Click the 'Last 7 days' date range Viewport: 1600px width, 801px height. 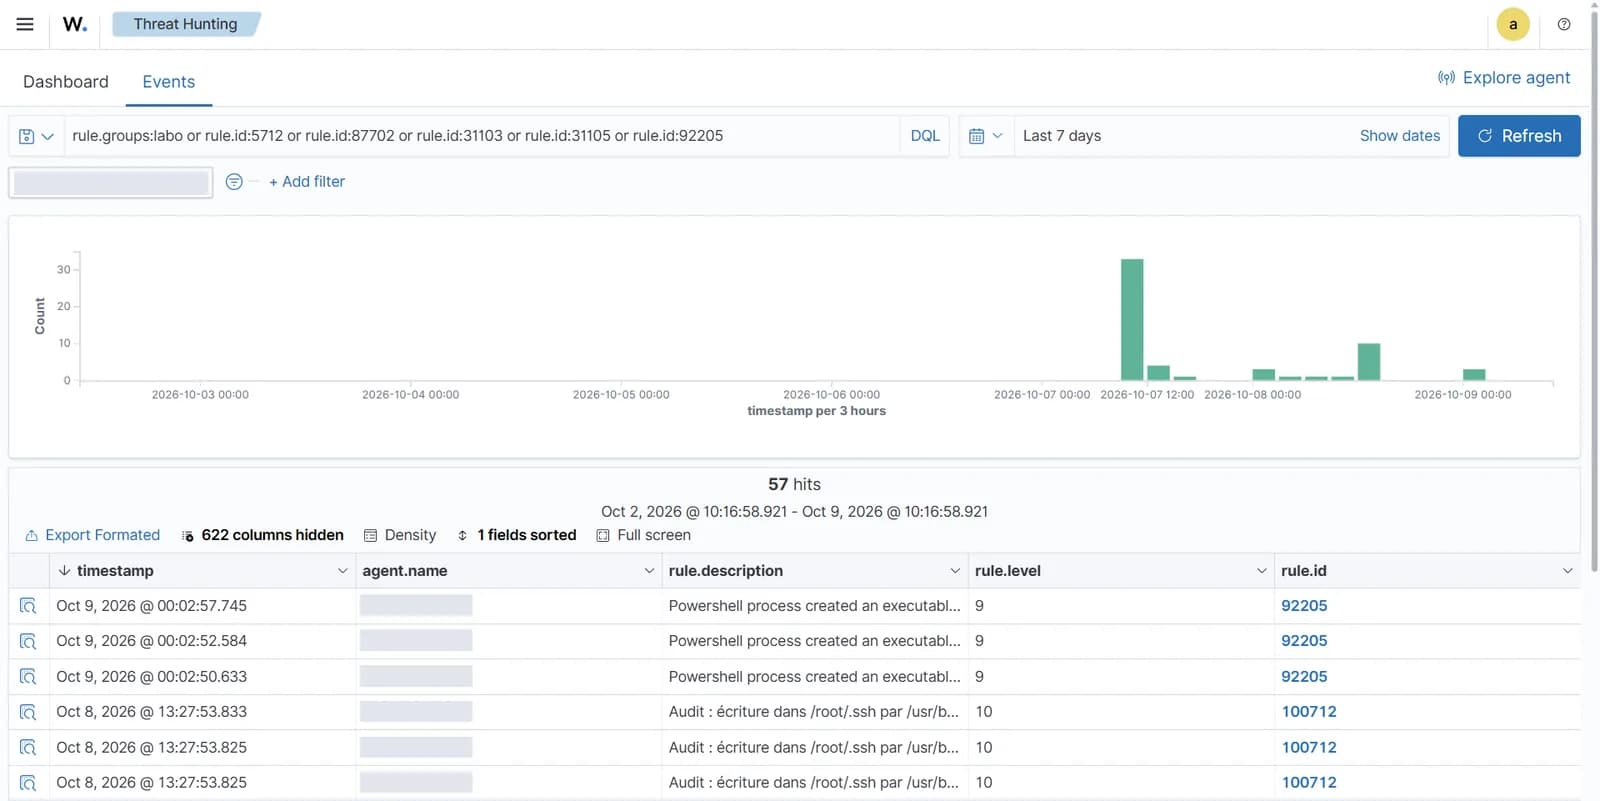[1062, 136]
